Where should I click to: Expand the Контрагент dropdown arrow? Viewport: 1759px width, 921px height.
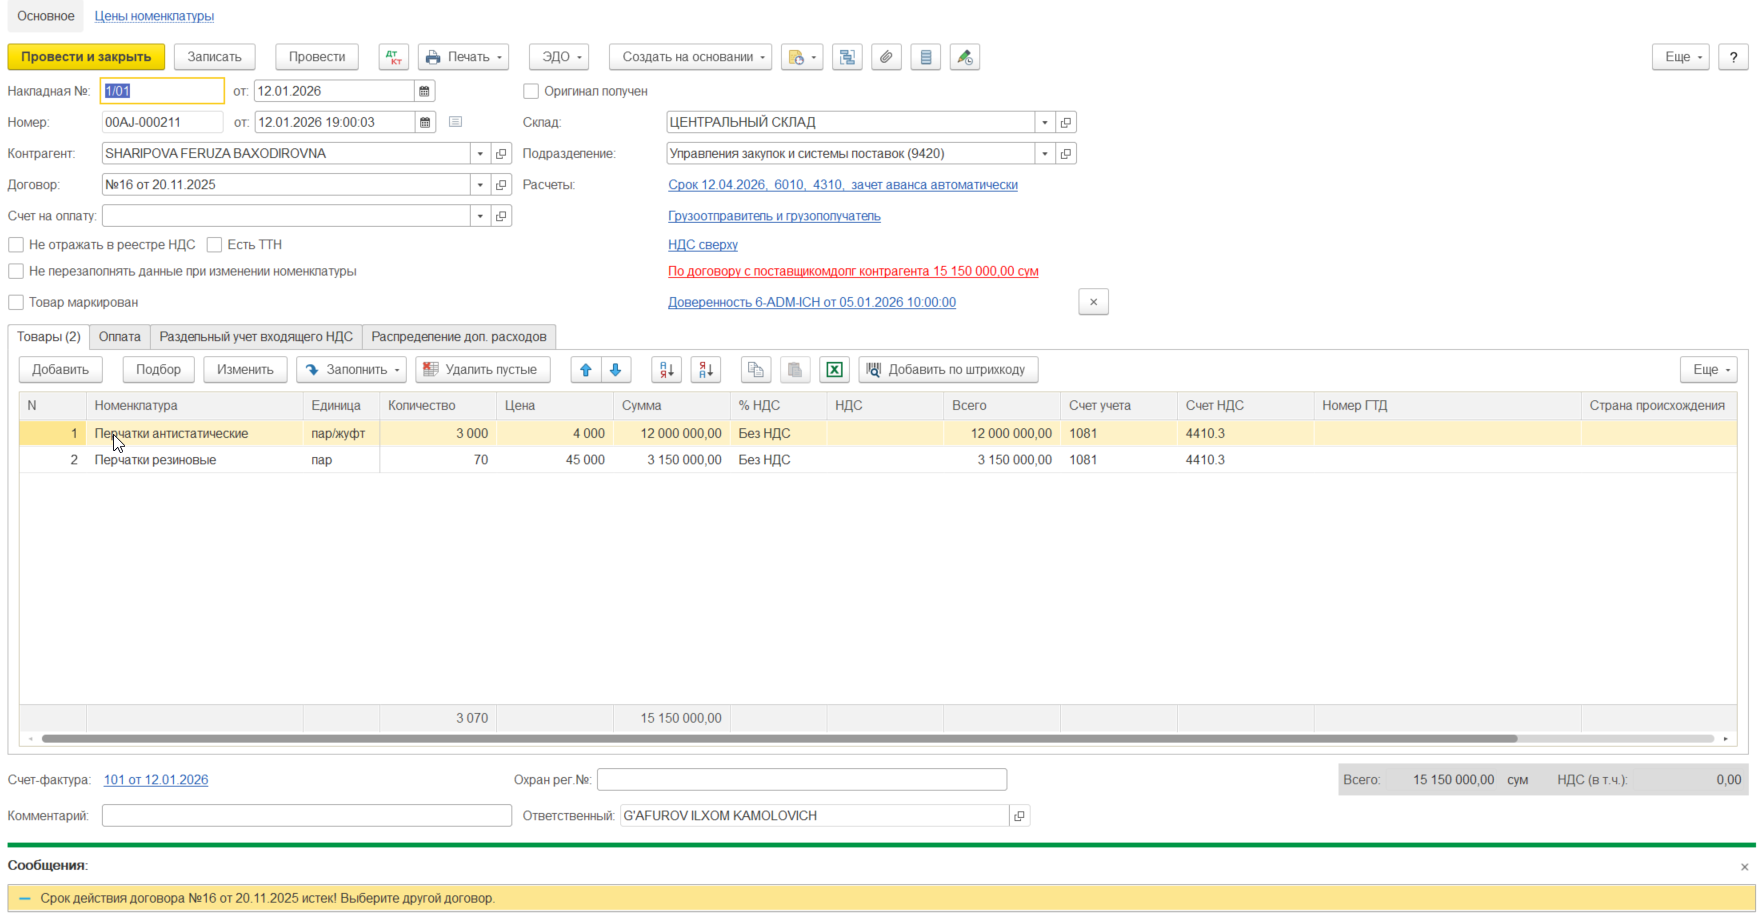click(x=481, y=153)
